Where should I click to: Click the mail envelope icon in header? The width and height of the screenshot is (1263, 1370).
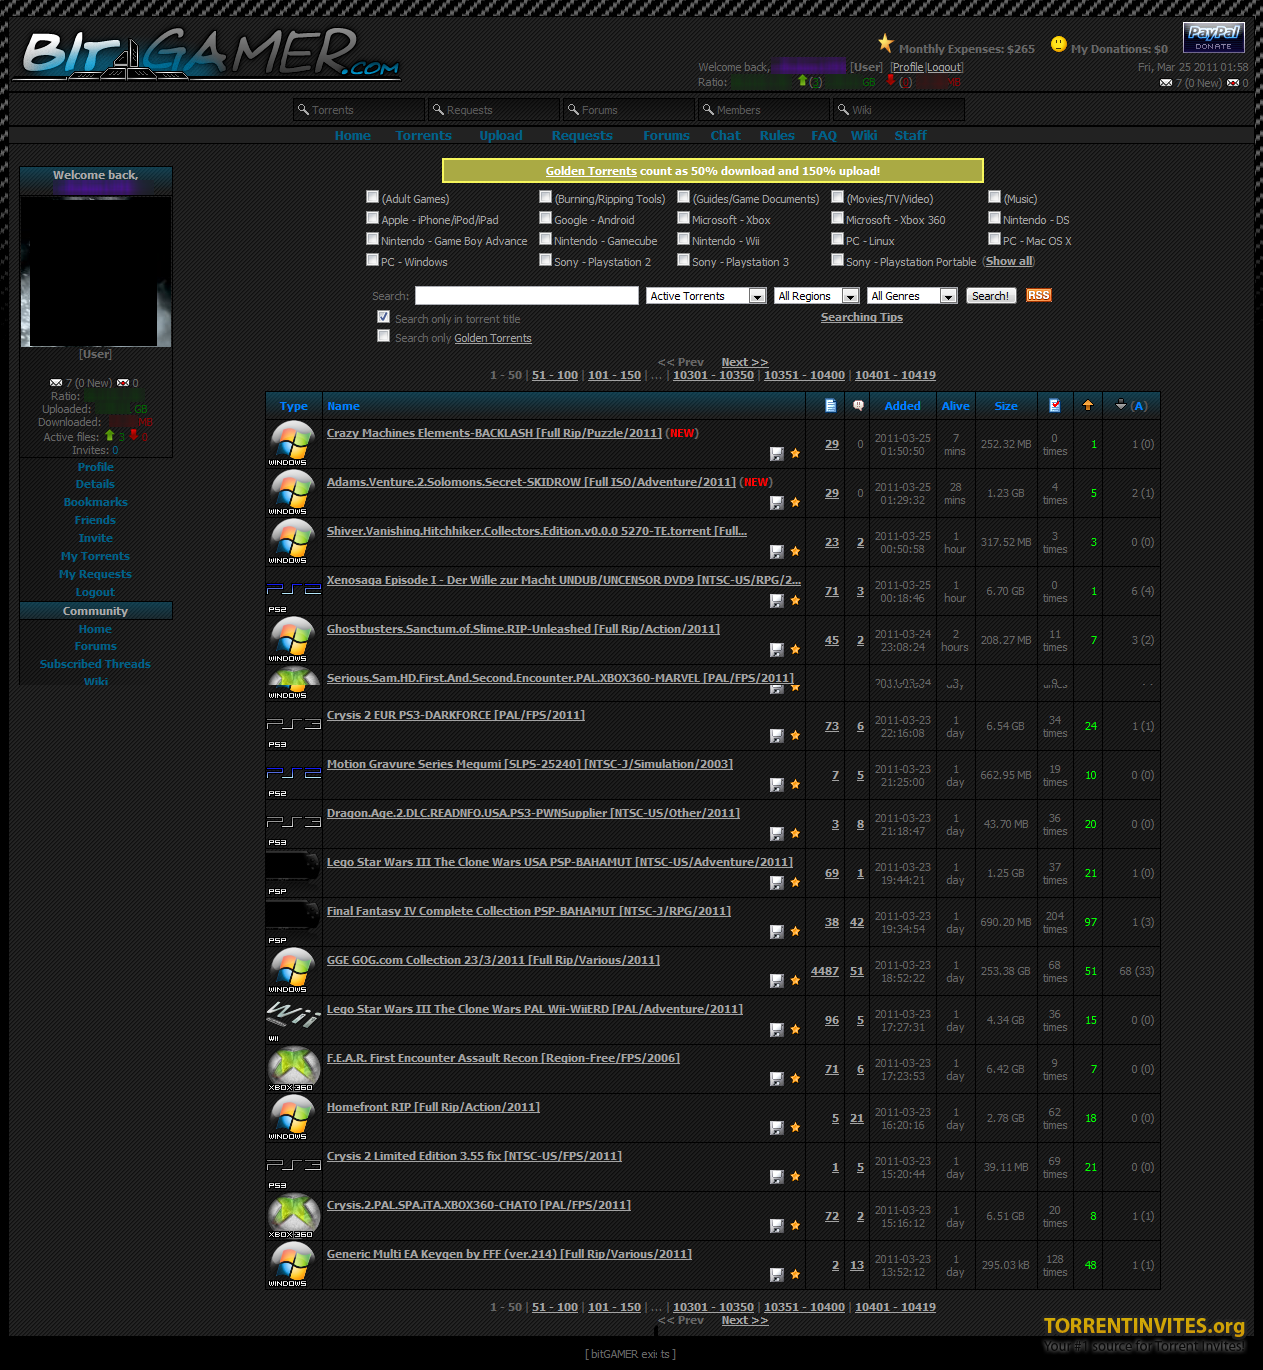(1166, 83)
